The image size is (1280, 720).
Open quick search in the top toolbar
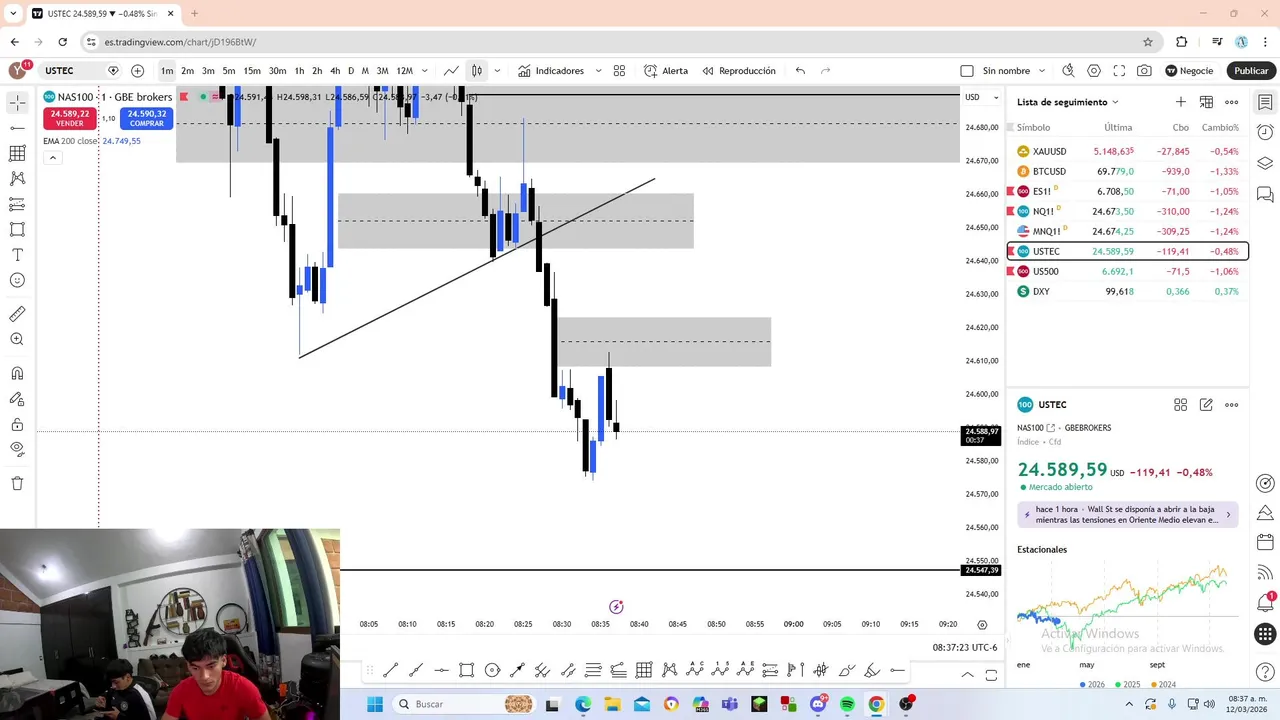pyautogui.click(x=1068, y=71)
